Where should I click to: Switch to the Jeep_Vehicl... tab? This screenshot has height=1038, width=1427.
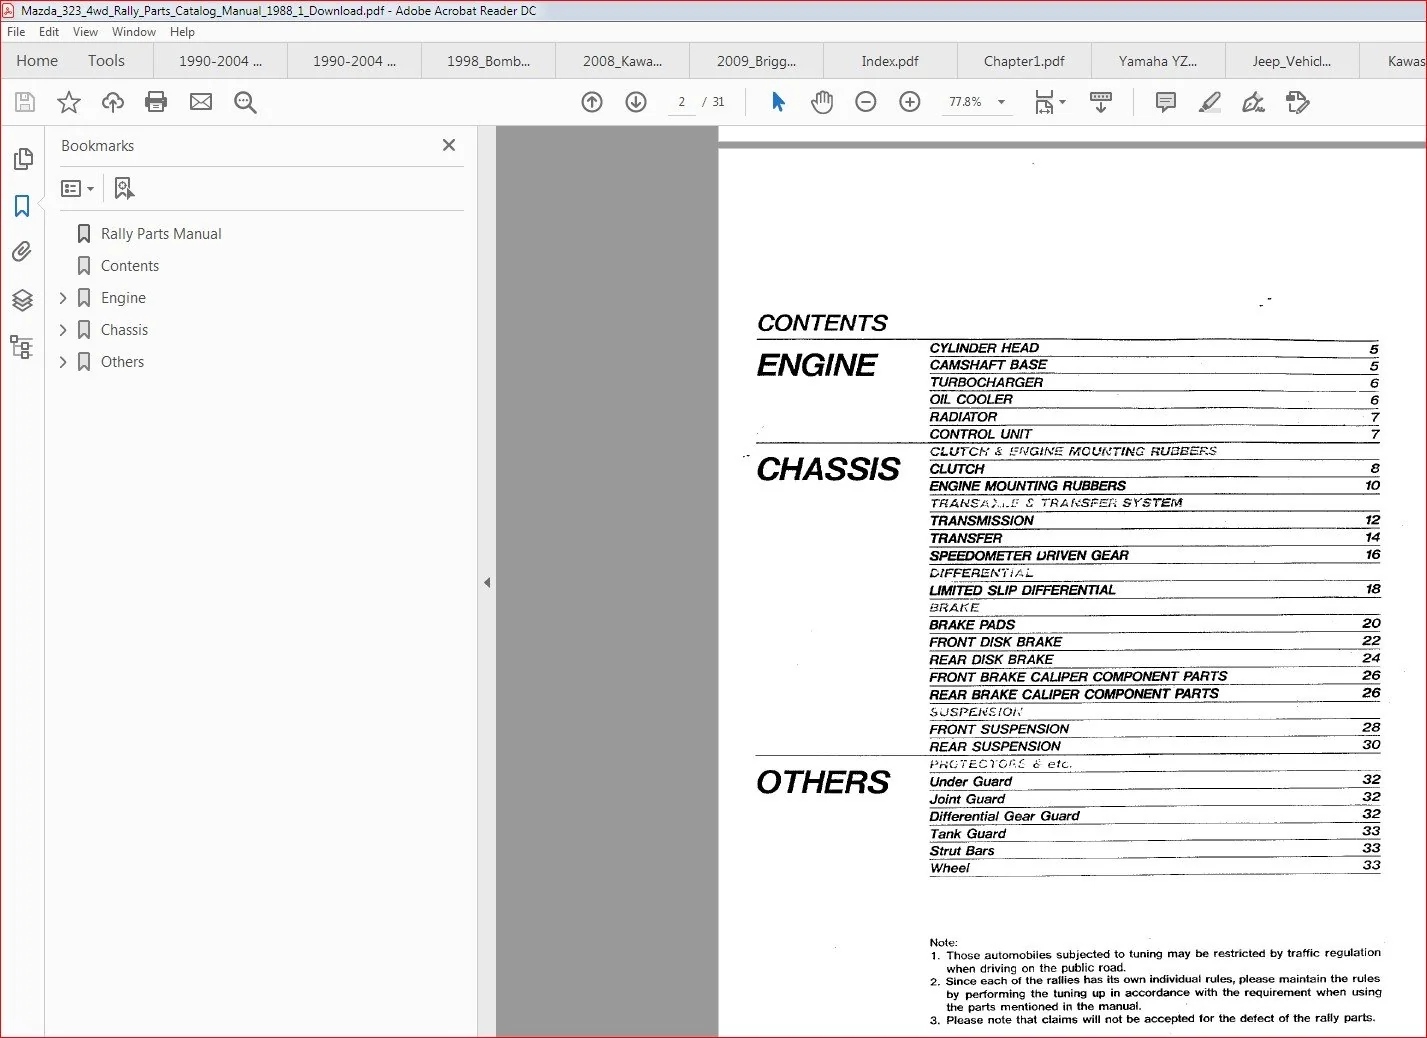(x=1292, y=61)
